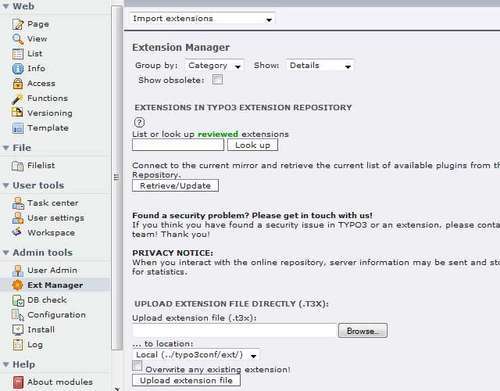
Task: Click the Look up button
Action: 253,145
